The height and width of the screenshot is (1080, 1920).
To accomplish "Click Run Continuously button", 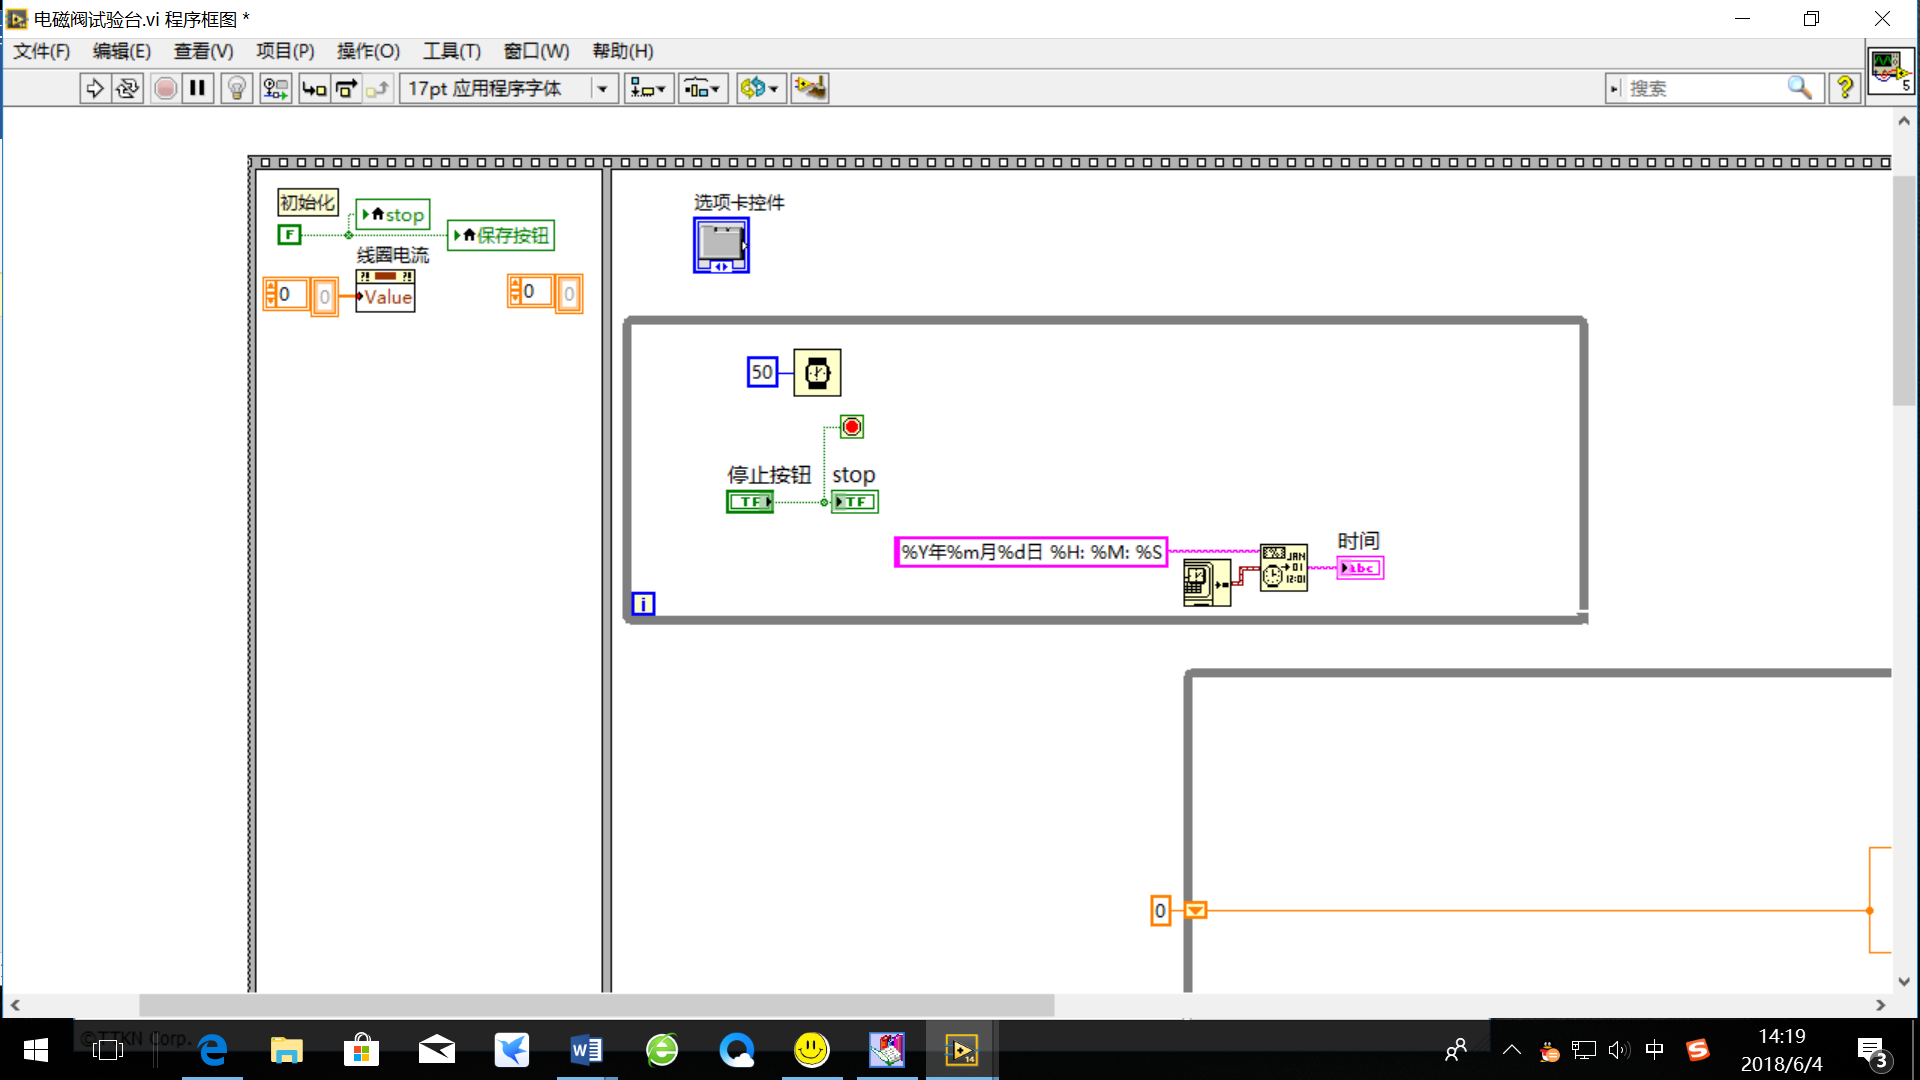I will pos(127,89).
